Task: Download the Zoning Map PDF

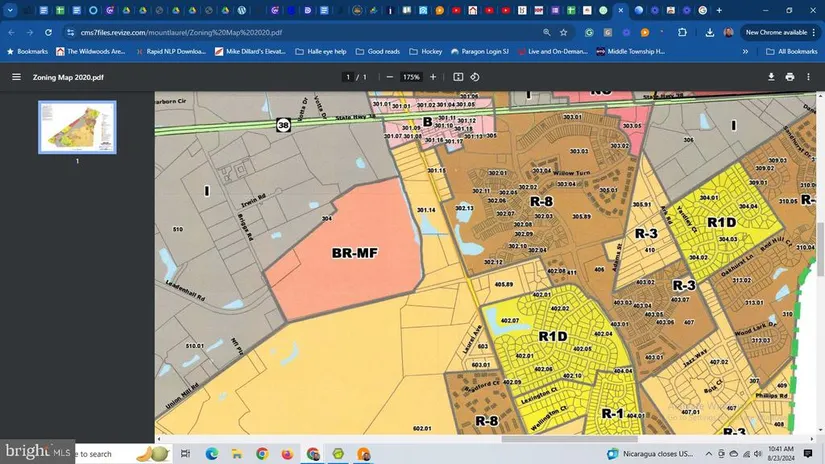Action: pos(771,77)
